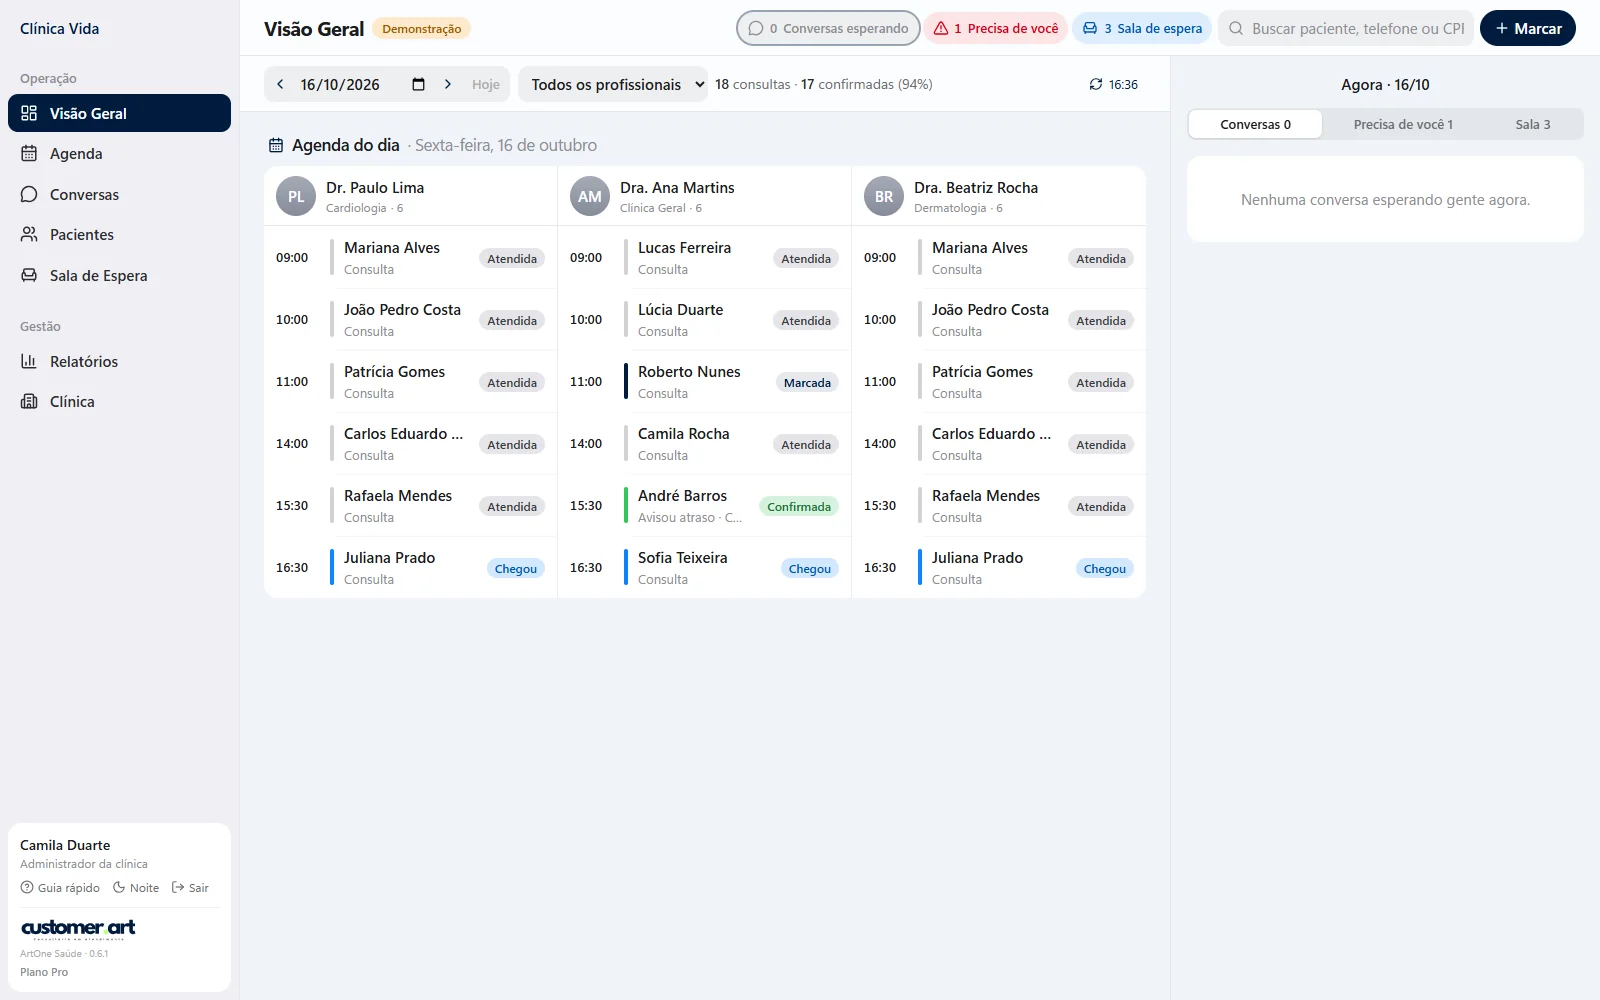Open Camila Rocha 14:00 appointment

coord(704,444)
